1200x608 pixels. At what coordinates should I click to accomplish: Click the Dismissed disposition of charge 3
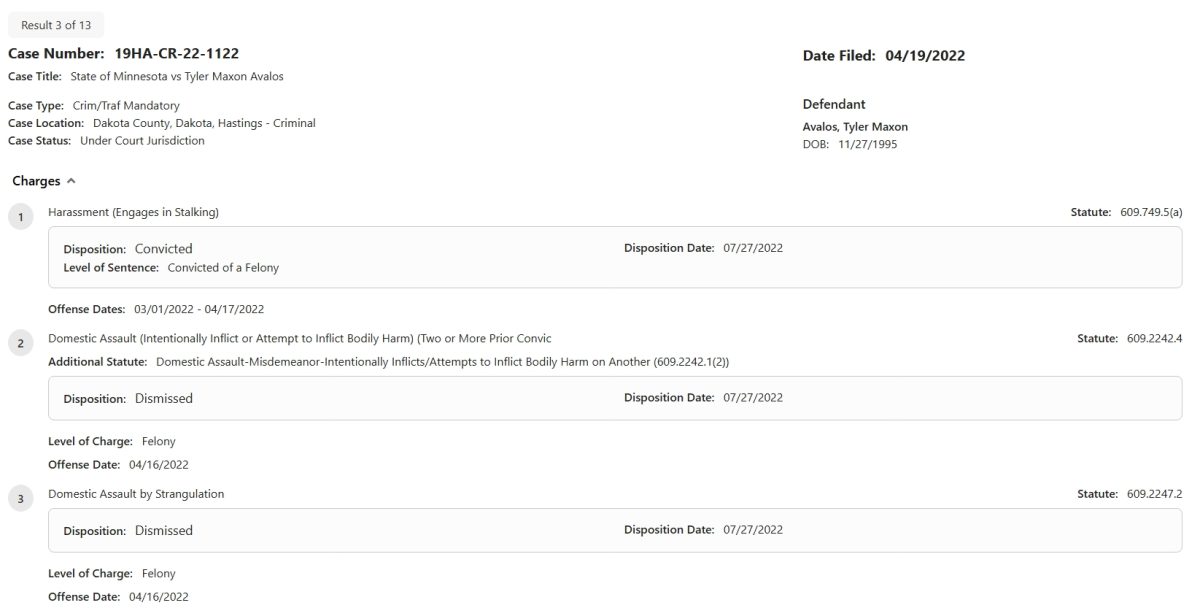point(164,530)
